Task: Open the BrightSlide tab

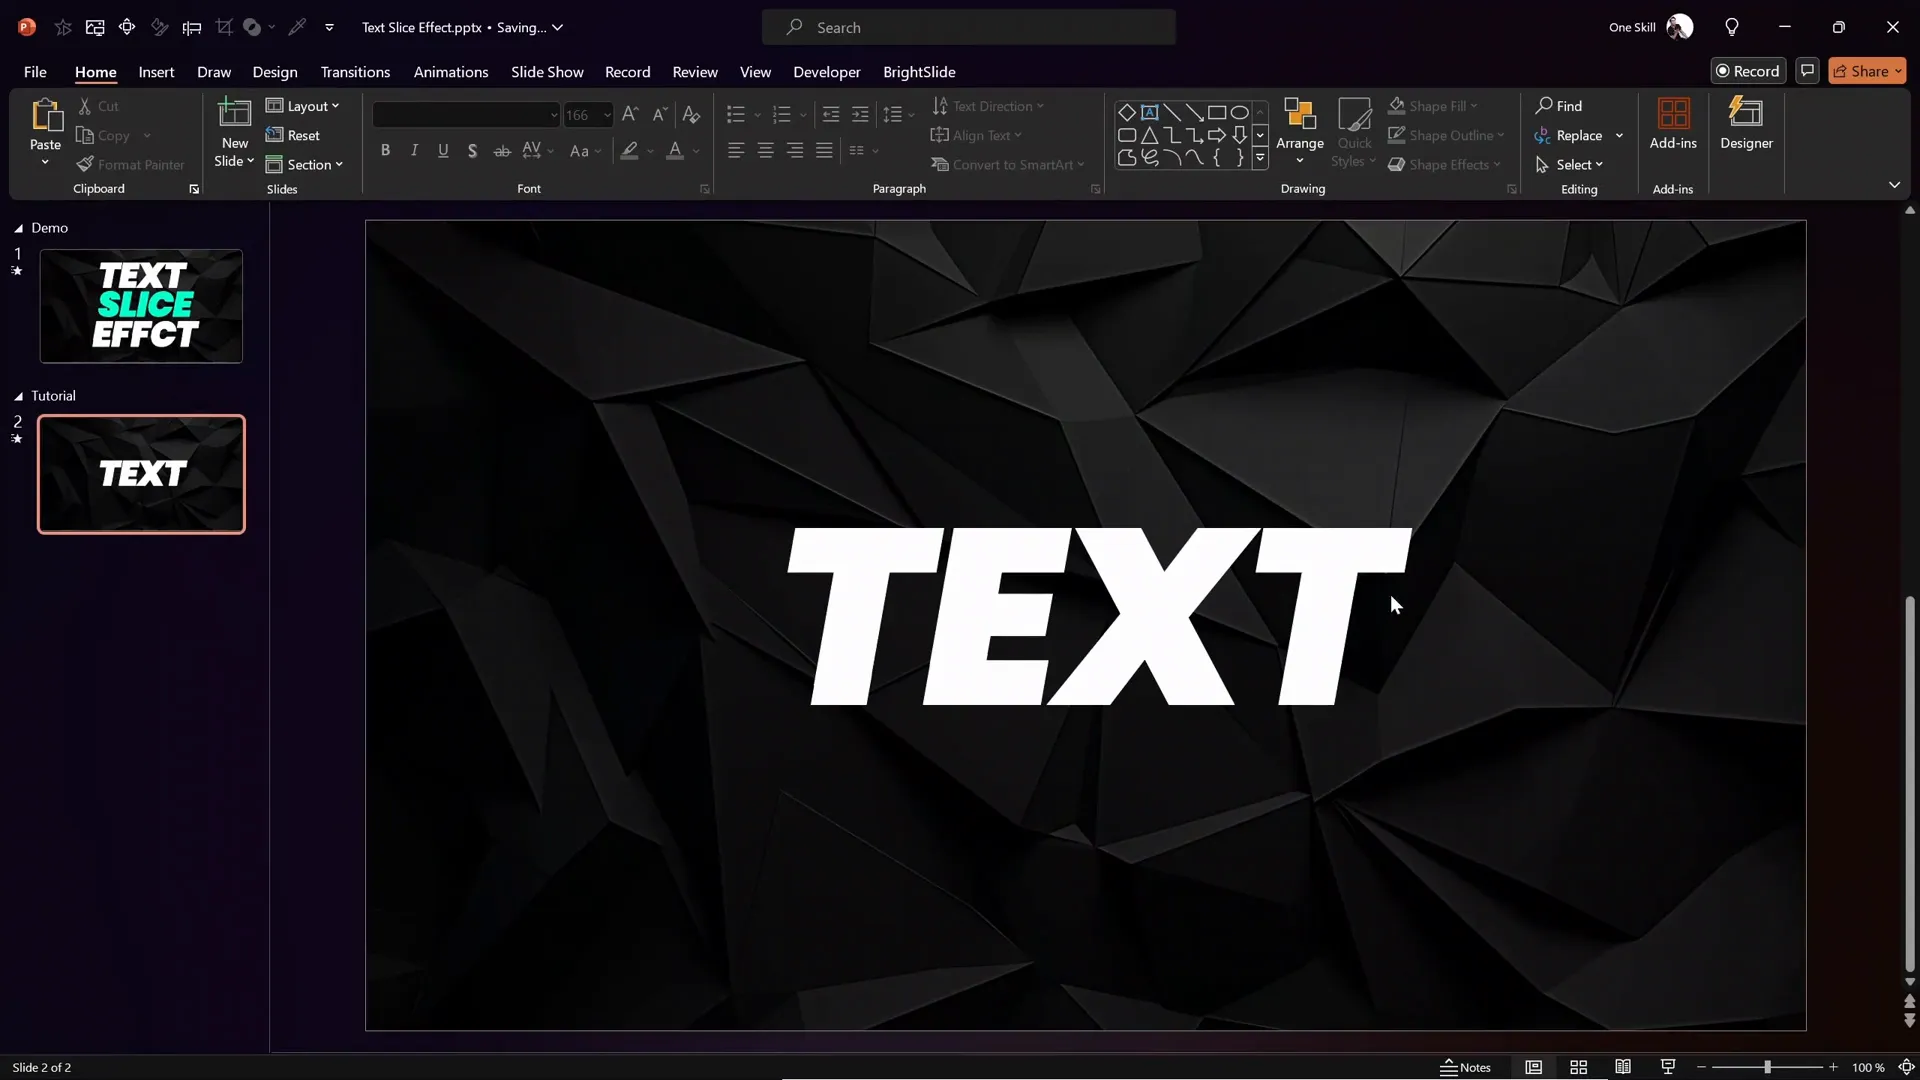Action: point(919,71)
